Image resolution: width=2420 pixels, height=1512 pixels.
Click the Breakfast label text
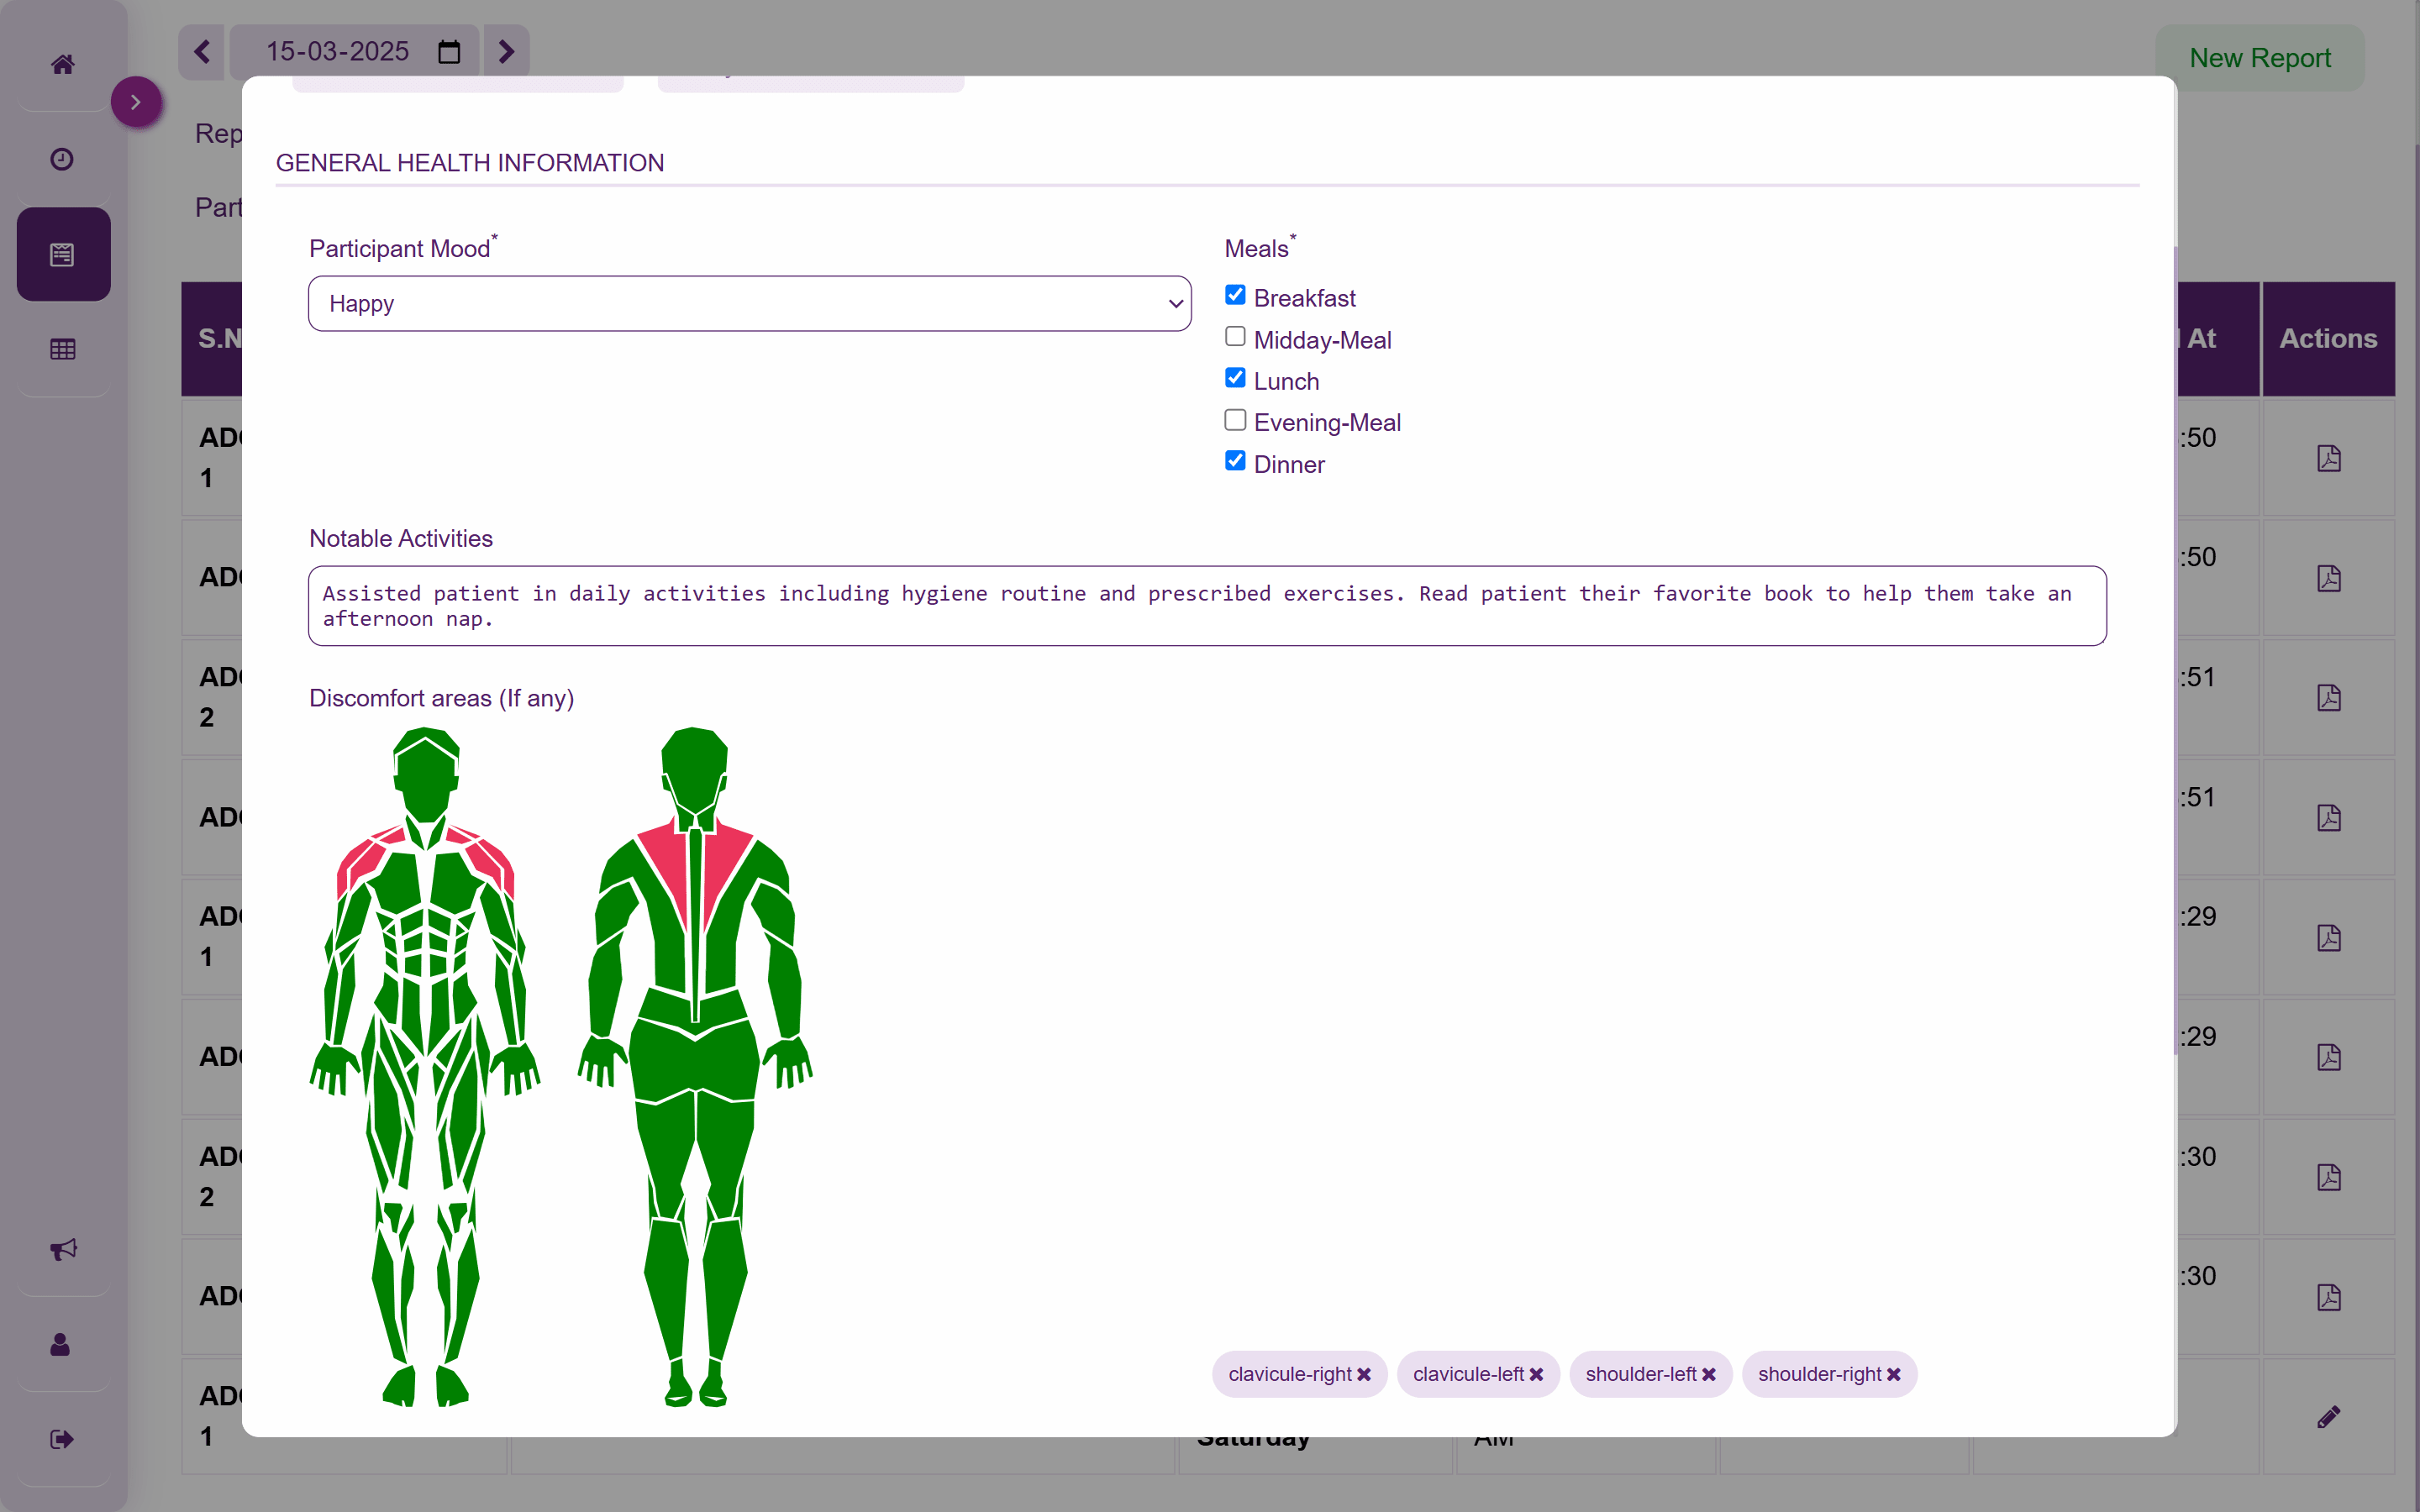click(x=1304, y=298)
